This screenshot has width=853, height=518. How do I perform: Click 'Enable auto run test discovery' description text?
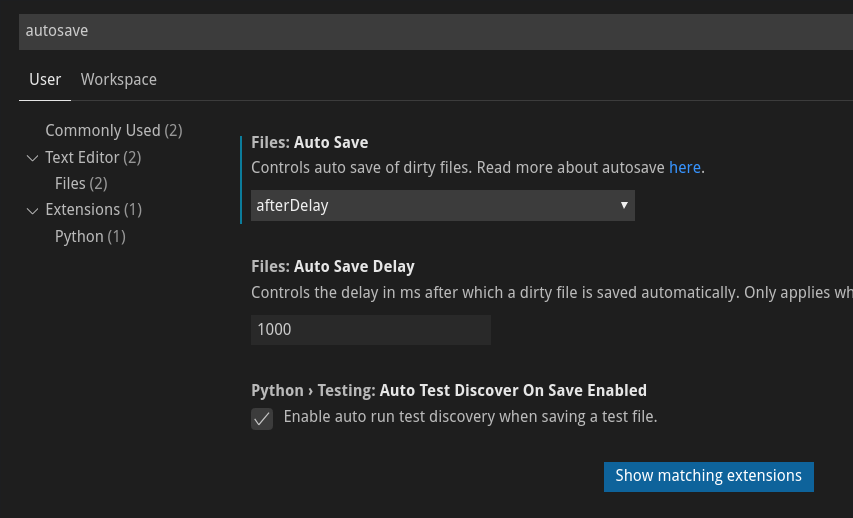coord(471,417)
